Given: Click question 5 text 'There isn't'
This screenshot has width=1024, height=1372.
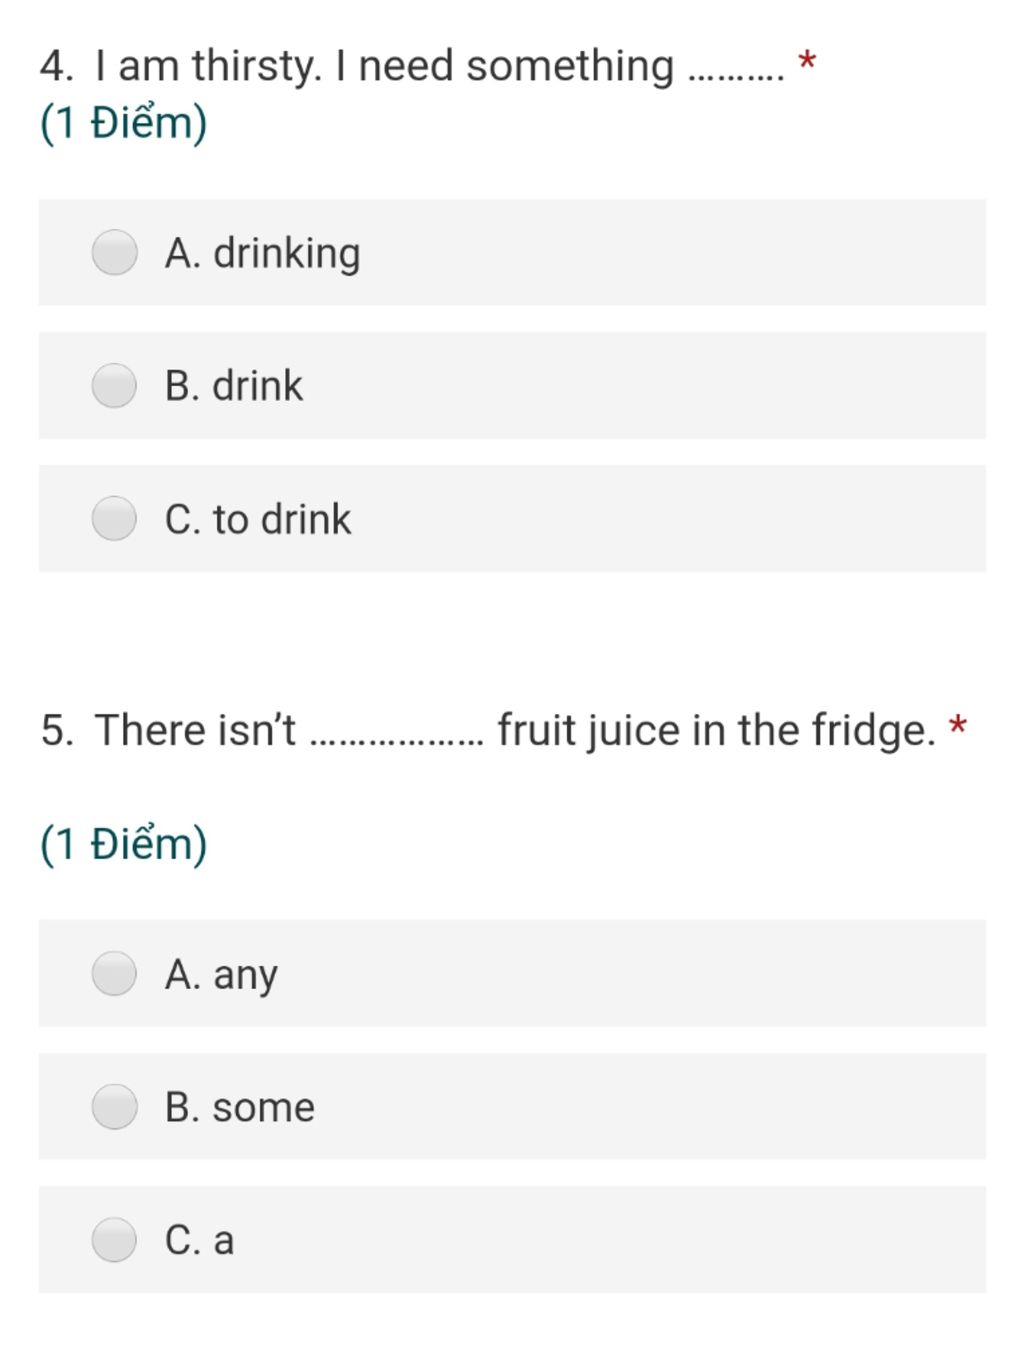Looking at the screenshot, I should [196, 730].
